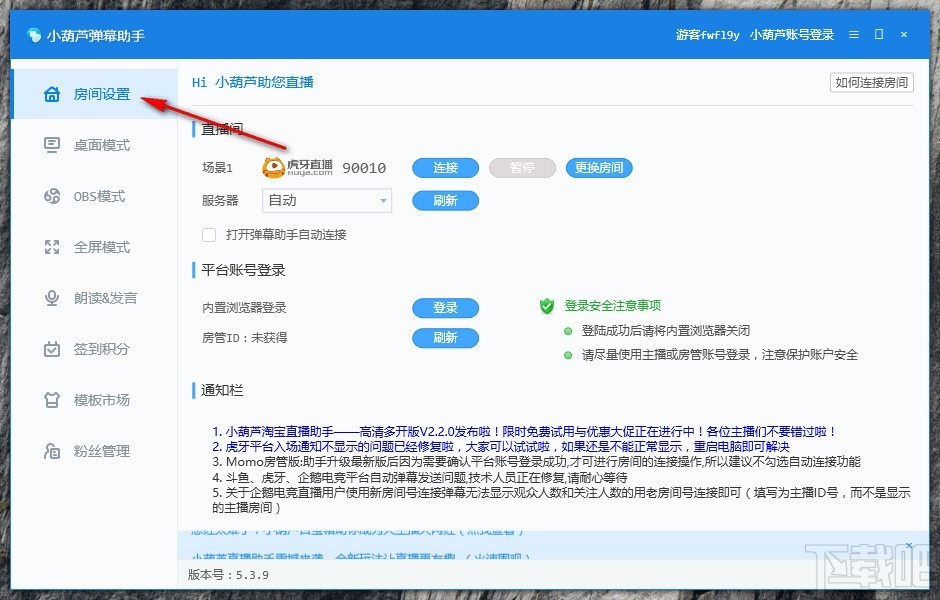Open the hamburger menu in title bar
The width and height of the screenshot is (940, 600).
852,33
